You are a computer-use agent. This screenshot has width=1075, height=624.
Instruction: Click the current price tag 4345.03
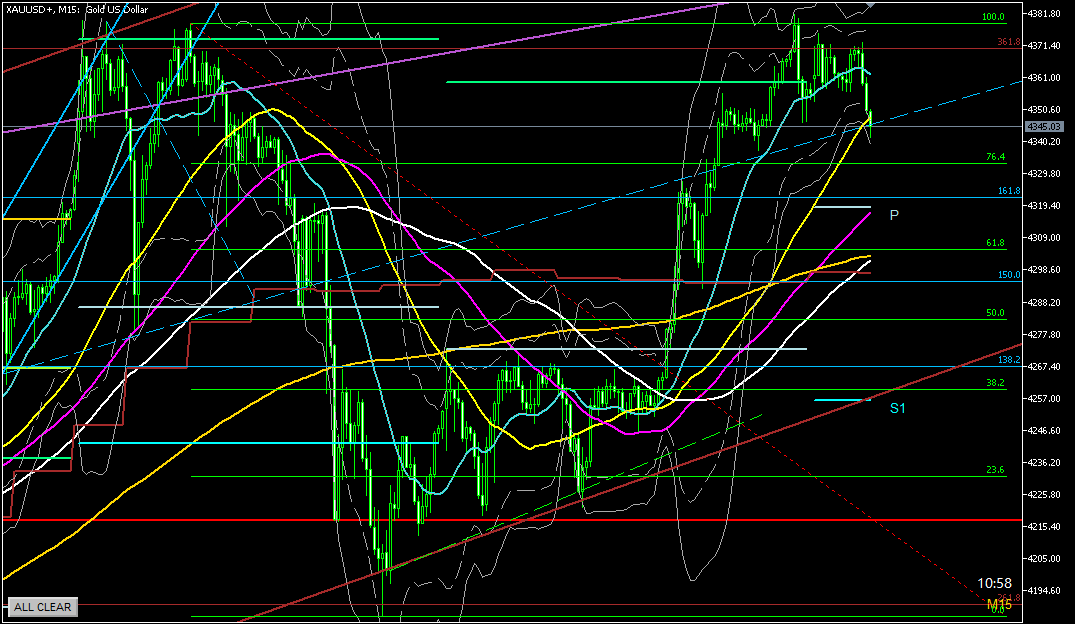click(x=1048, y=127)
